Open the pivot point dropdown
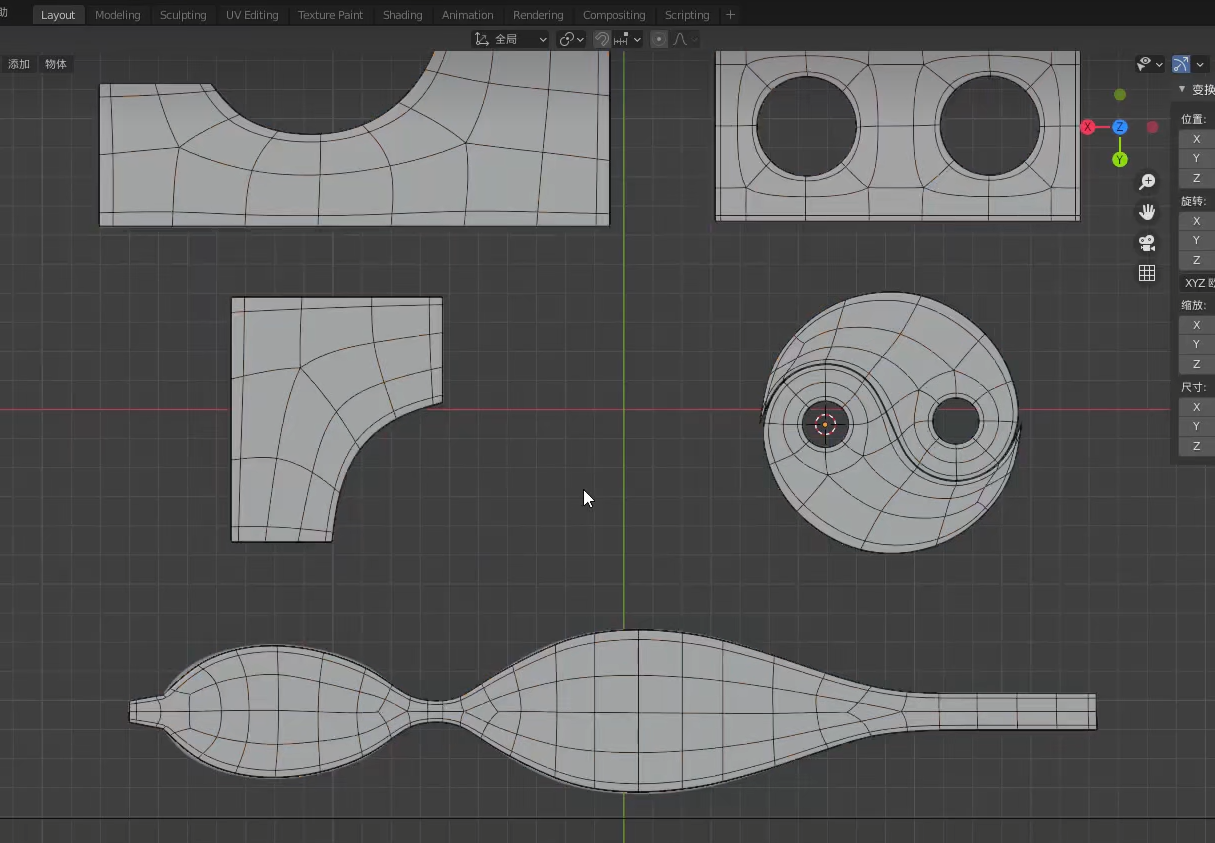Image resolution: width=1215 pixels, height=843 pixels. 572,39
